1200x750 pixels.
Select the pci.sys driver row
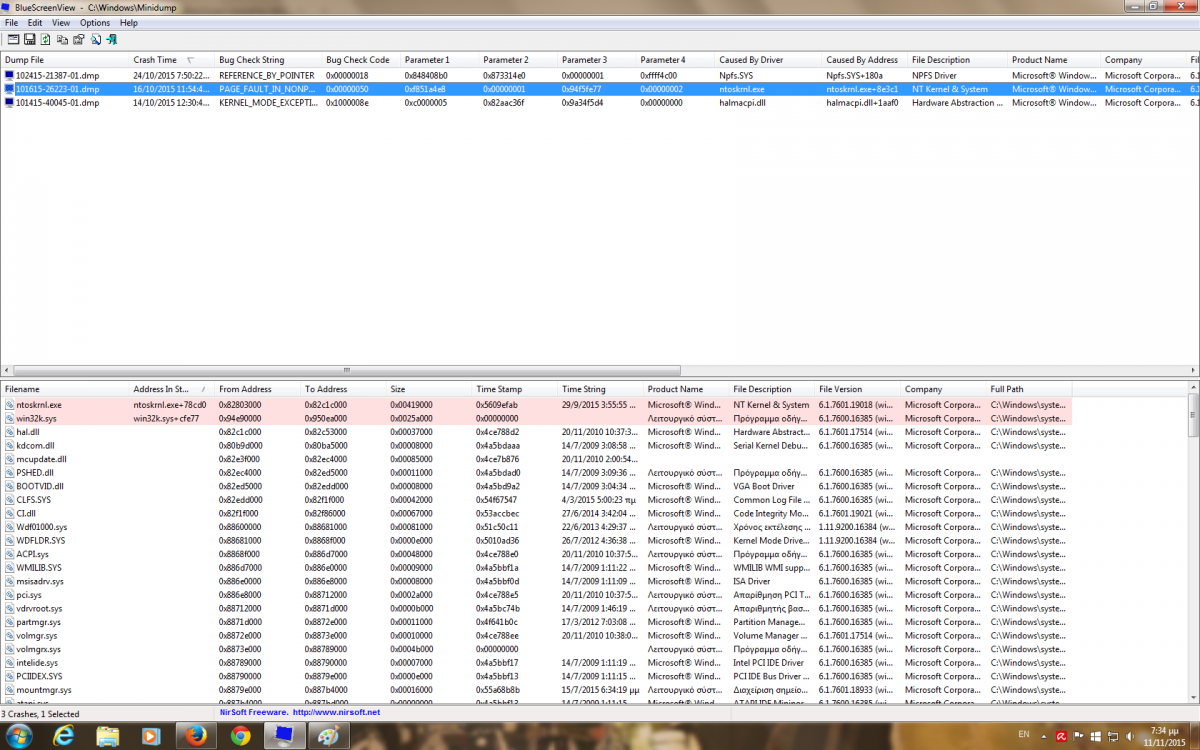535,594
